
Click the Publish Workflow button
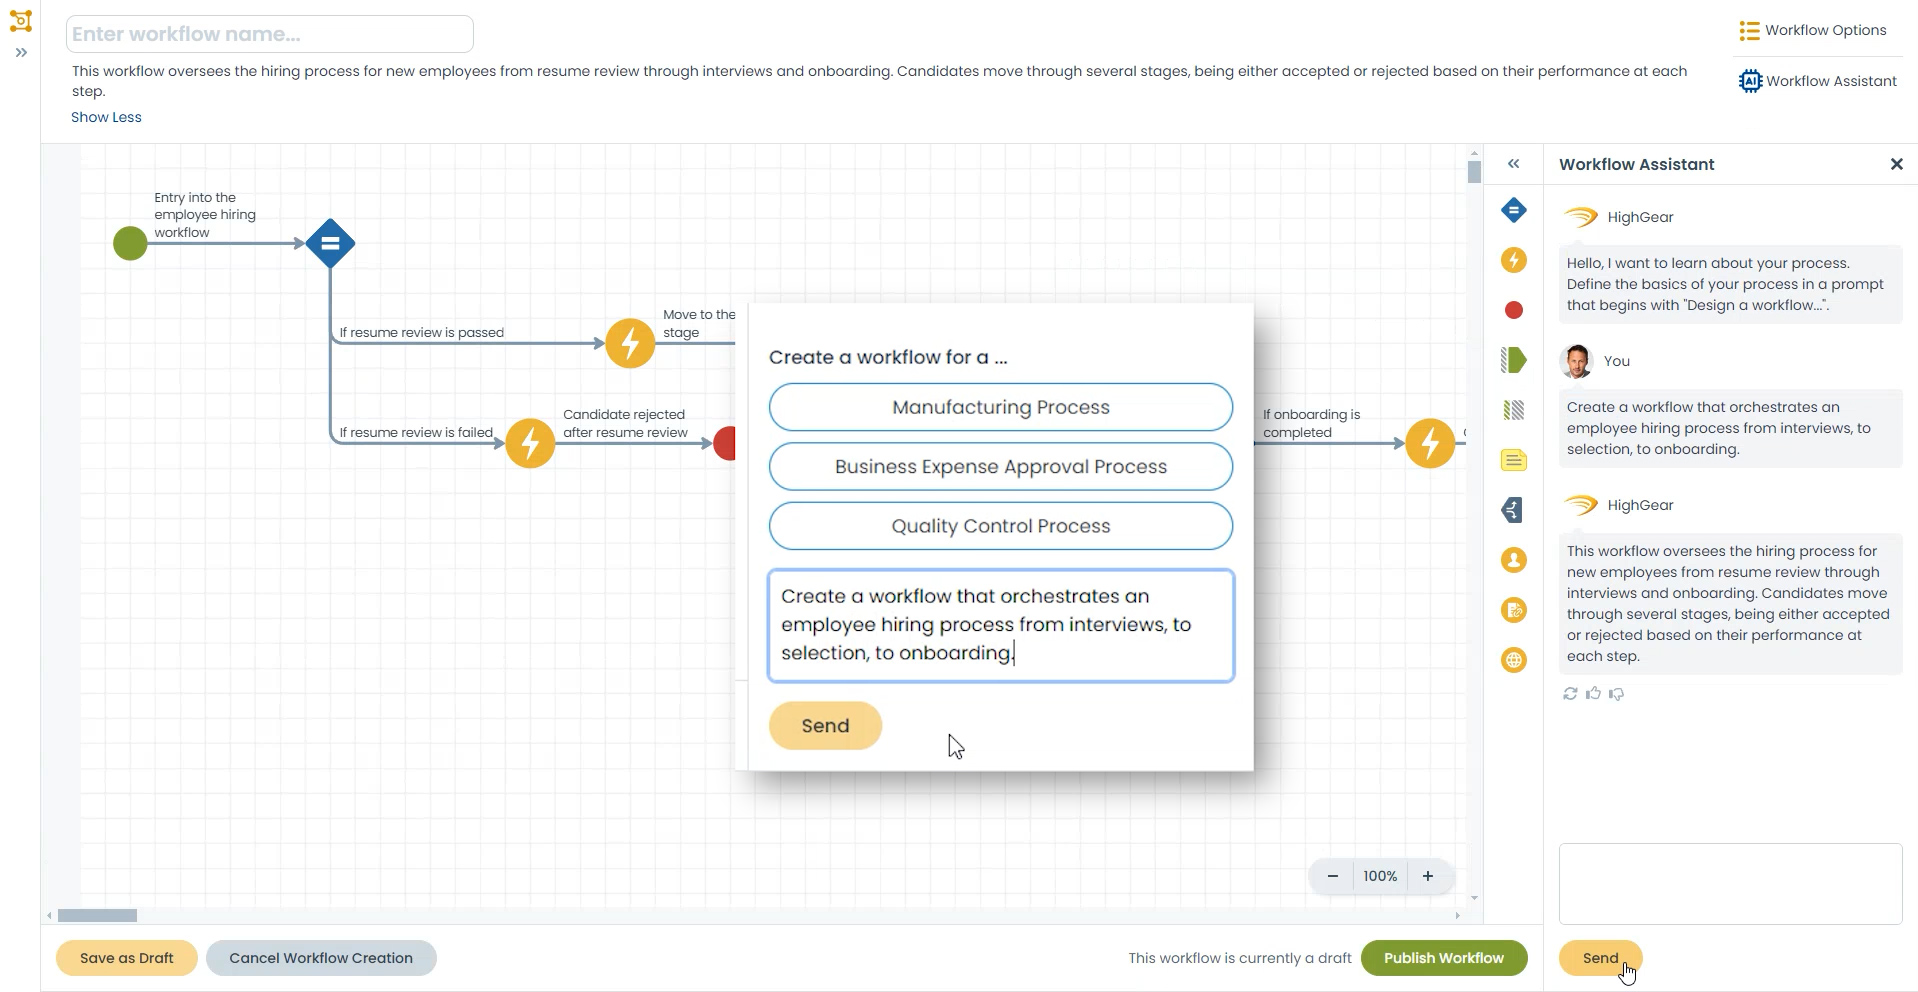click(x=1443, y=957)
